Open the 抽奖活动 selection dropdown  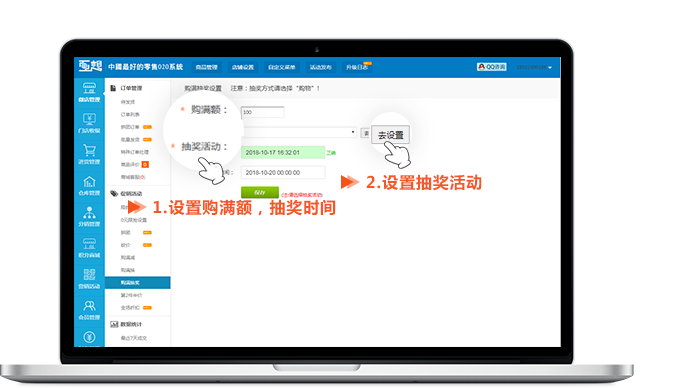click(x=299, y=132)
